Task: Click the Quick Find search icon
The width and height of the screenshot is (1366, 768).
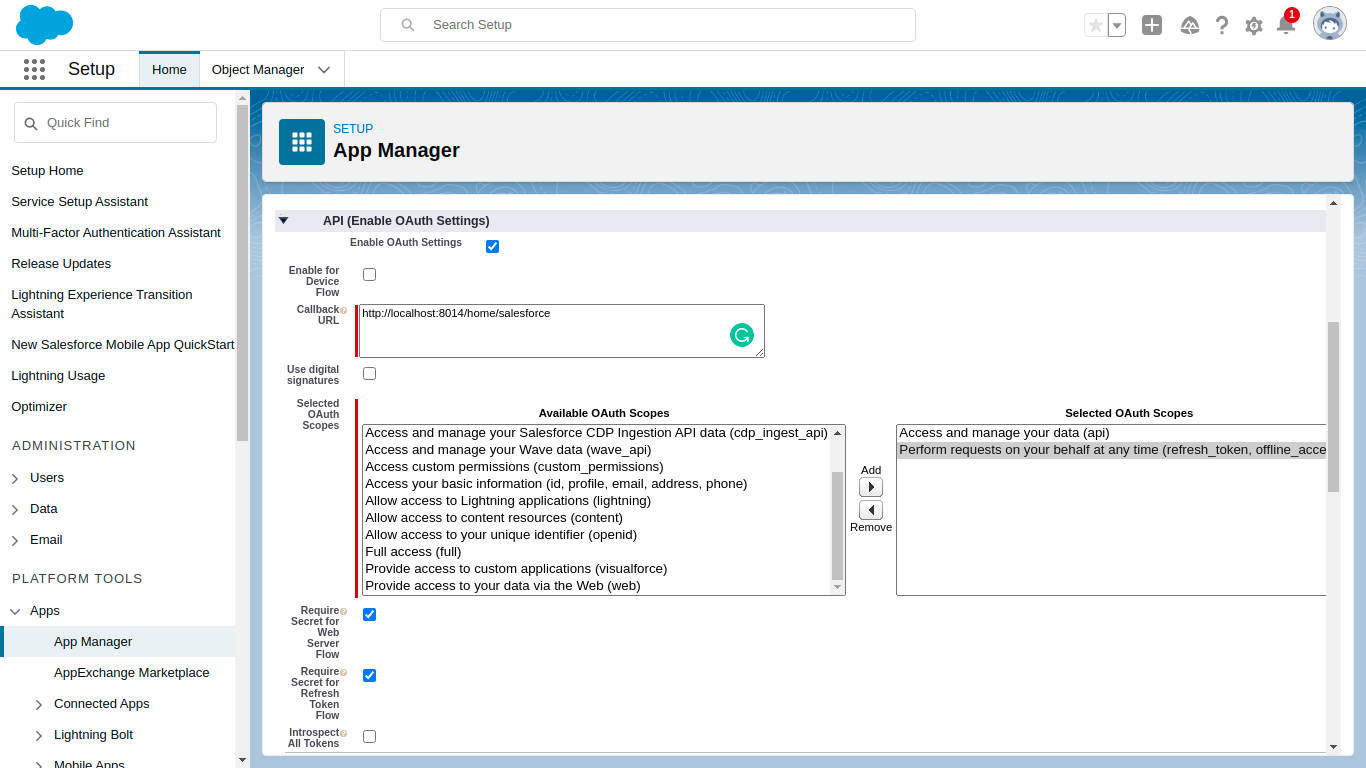Action: [x=31, y=123]
